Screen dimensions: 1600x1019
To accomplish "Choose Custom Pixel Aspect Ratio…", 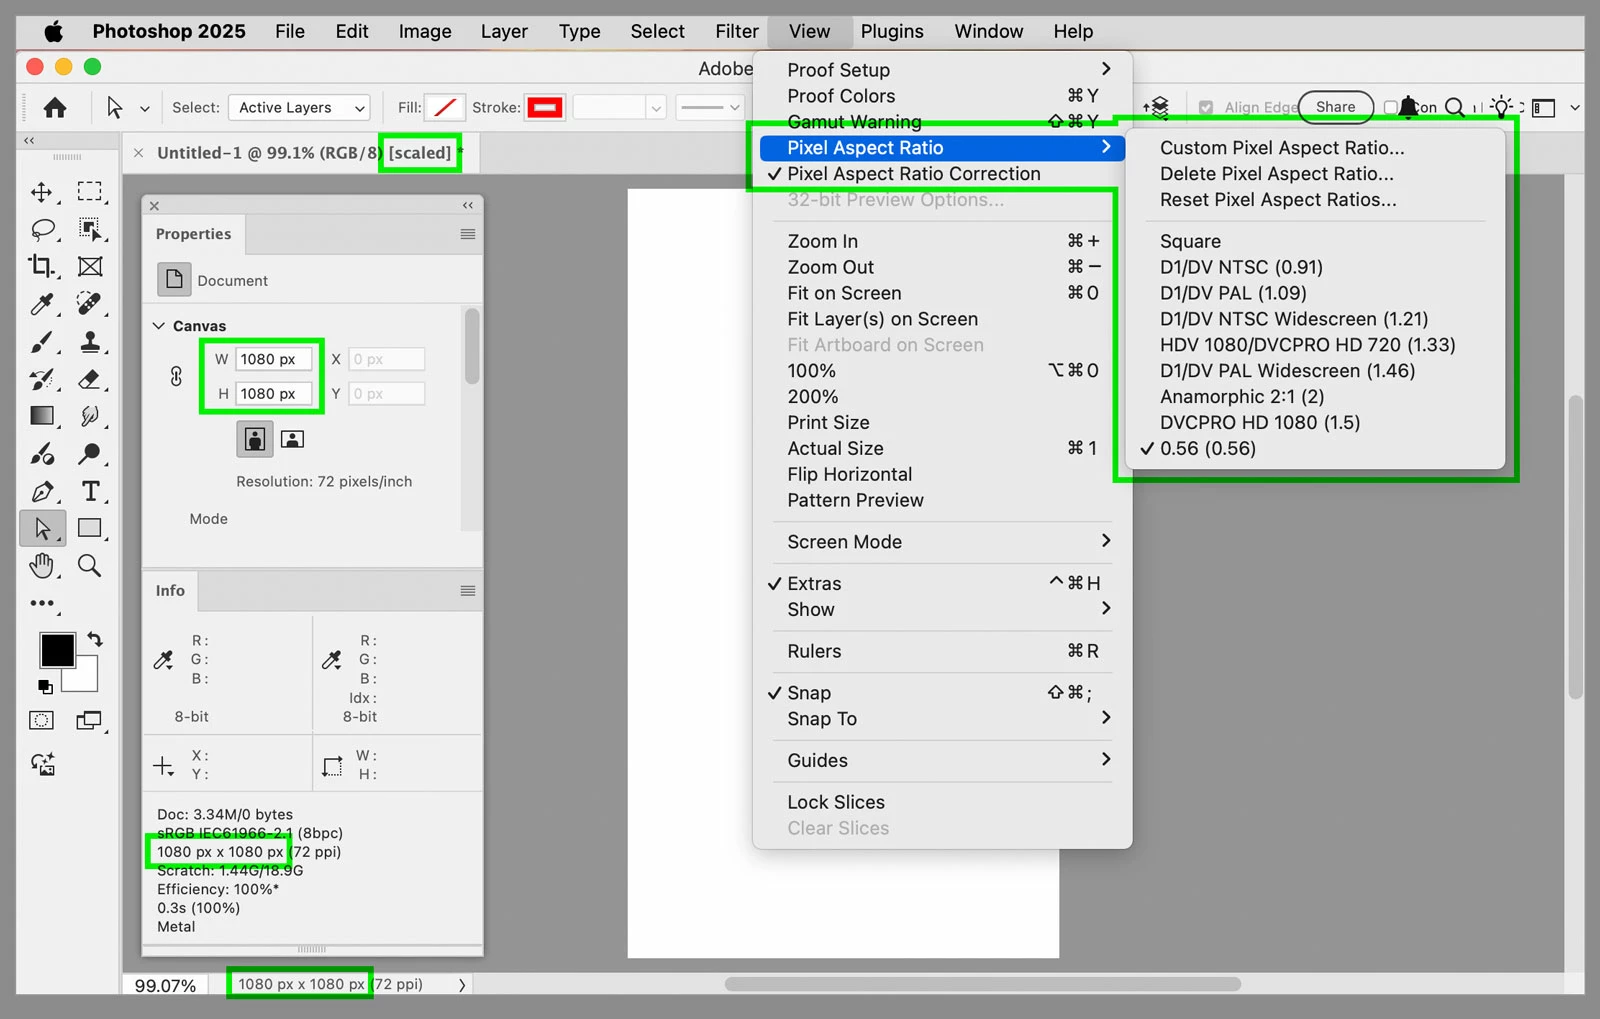I will pyautogui.click(x=1314, y=148).
